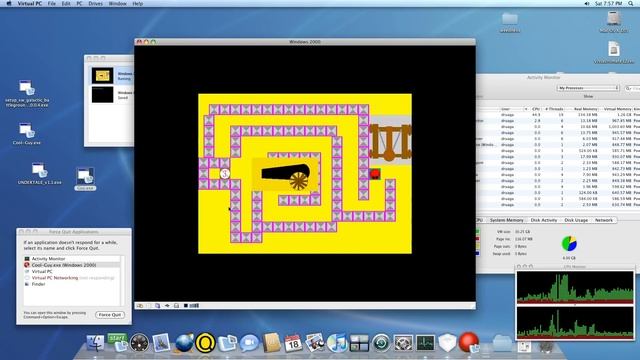
Task: Click the disk icon in Windows 2000 window status bar
Action: pos(157,305)
